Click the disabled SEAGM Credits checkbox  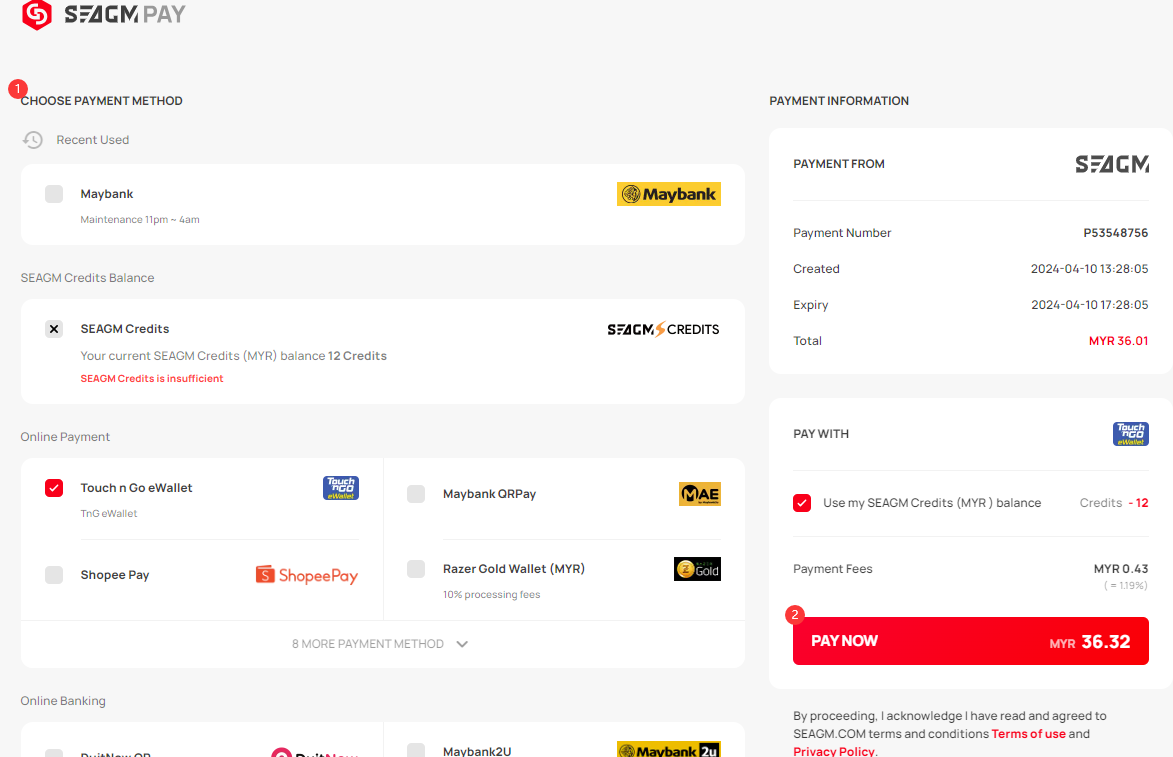coord(54,329)
